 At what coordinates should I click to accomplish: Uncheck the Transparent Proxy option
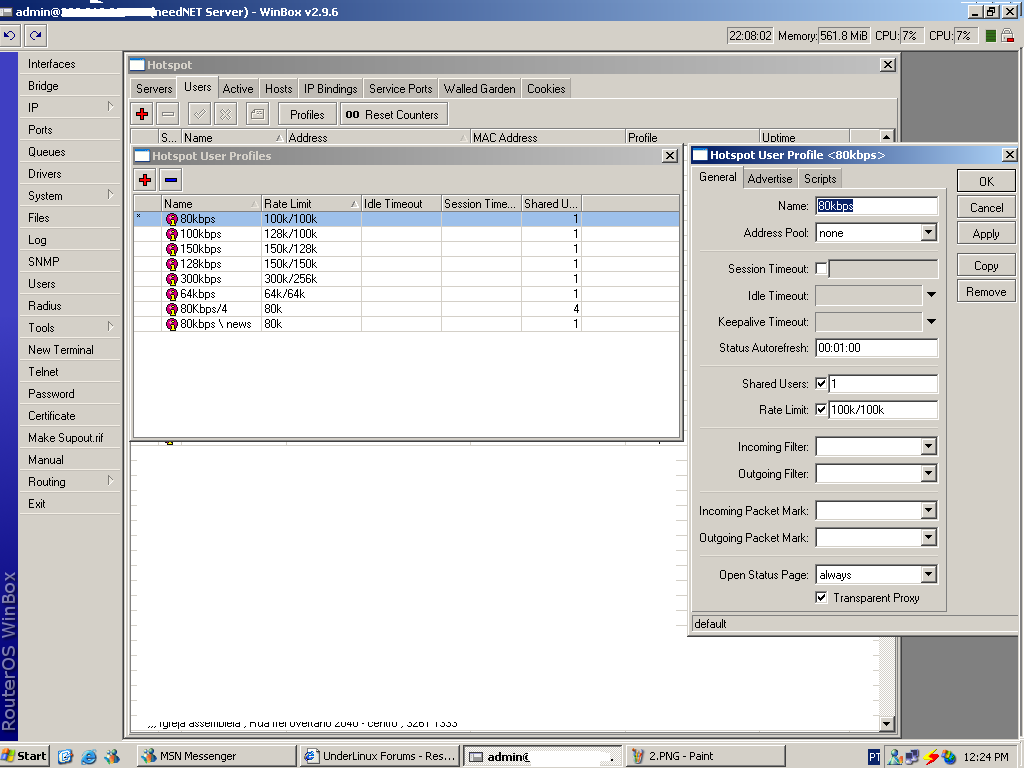[x=821, y=598]
